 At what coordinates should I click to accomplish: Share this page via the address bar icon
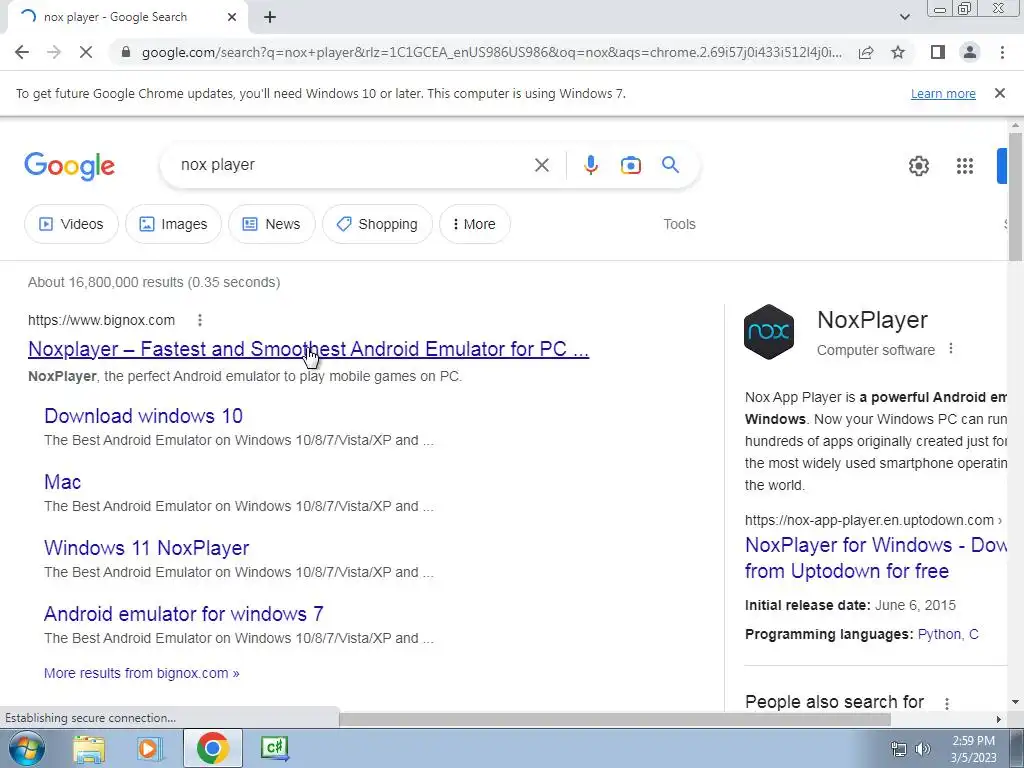coord(866,52)
